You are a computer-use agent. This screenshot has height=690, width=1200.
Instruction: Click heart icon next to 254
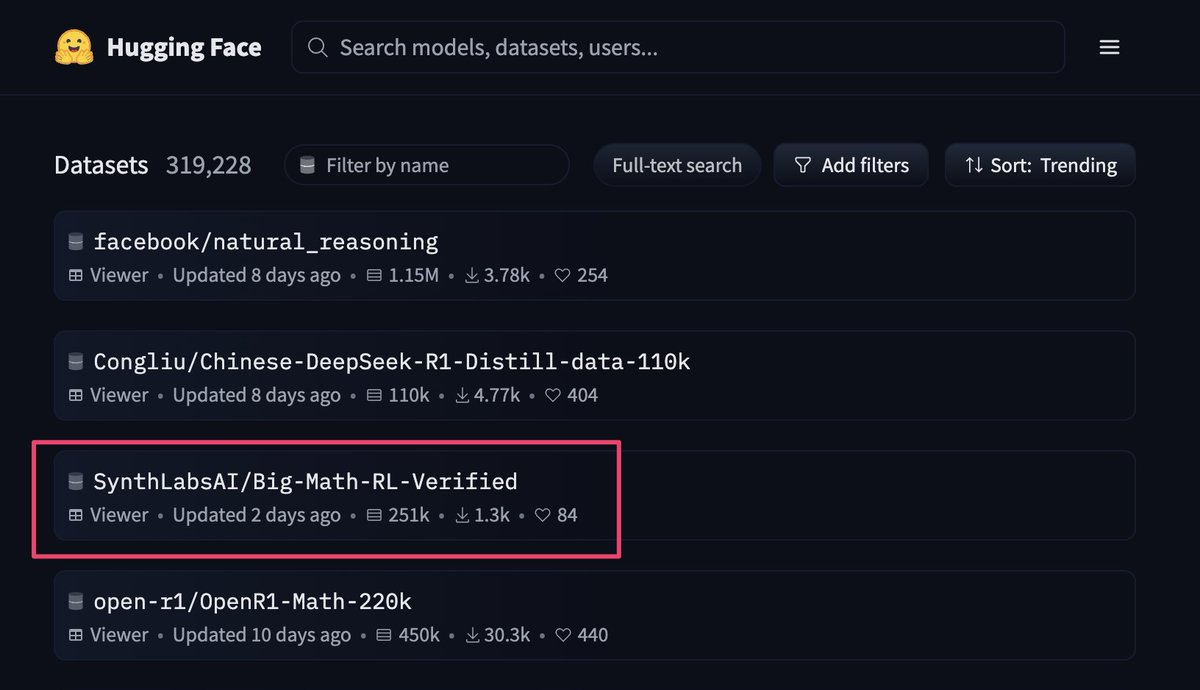coord(562,275)
